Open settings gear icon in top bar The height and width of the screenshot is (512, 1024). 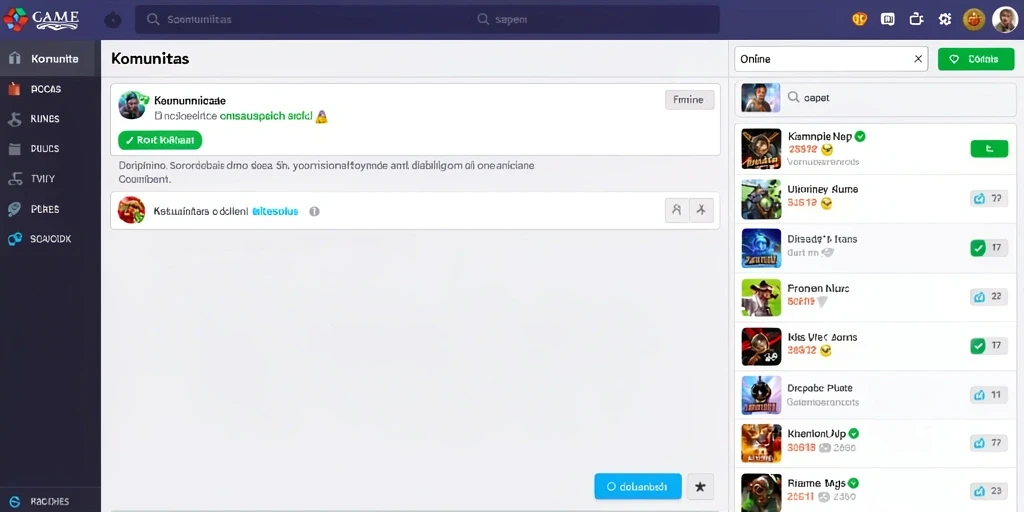point(944,20)
